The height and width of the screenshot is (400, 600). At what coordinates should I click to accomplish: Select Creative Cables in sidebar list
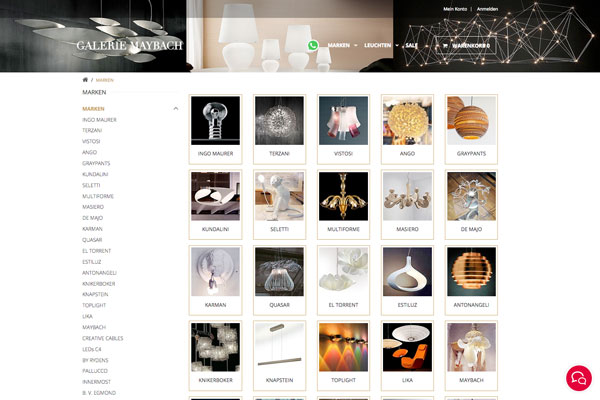point(103,338)
